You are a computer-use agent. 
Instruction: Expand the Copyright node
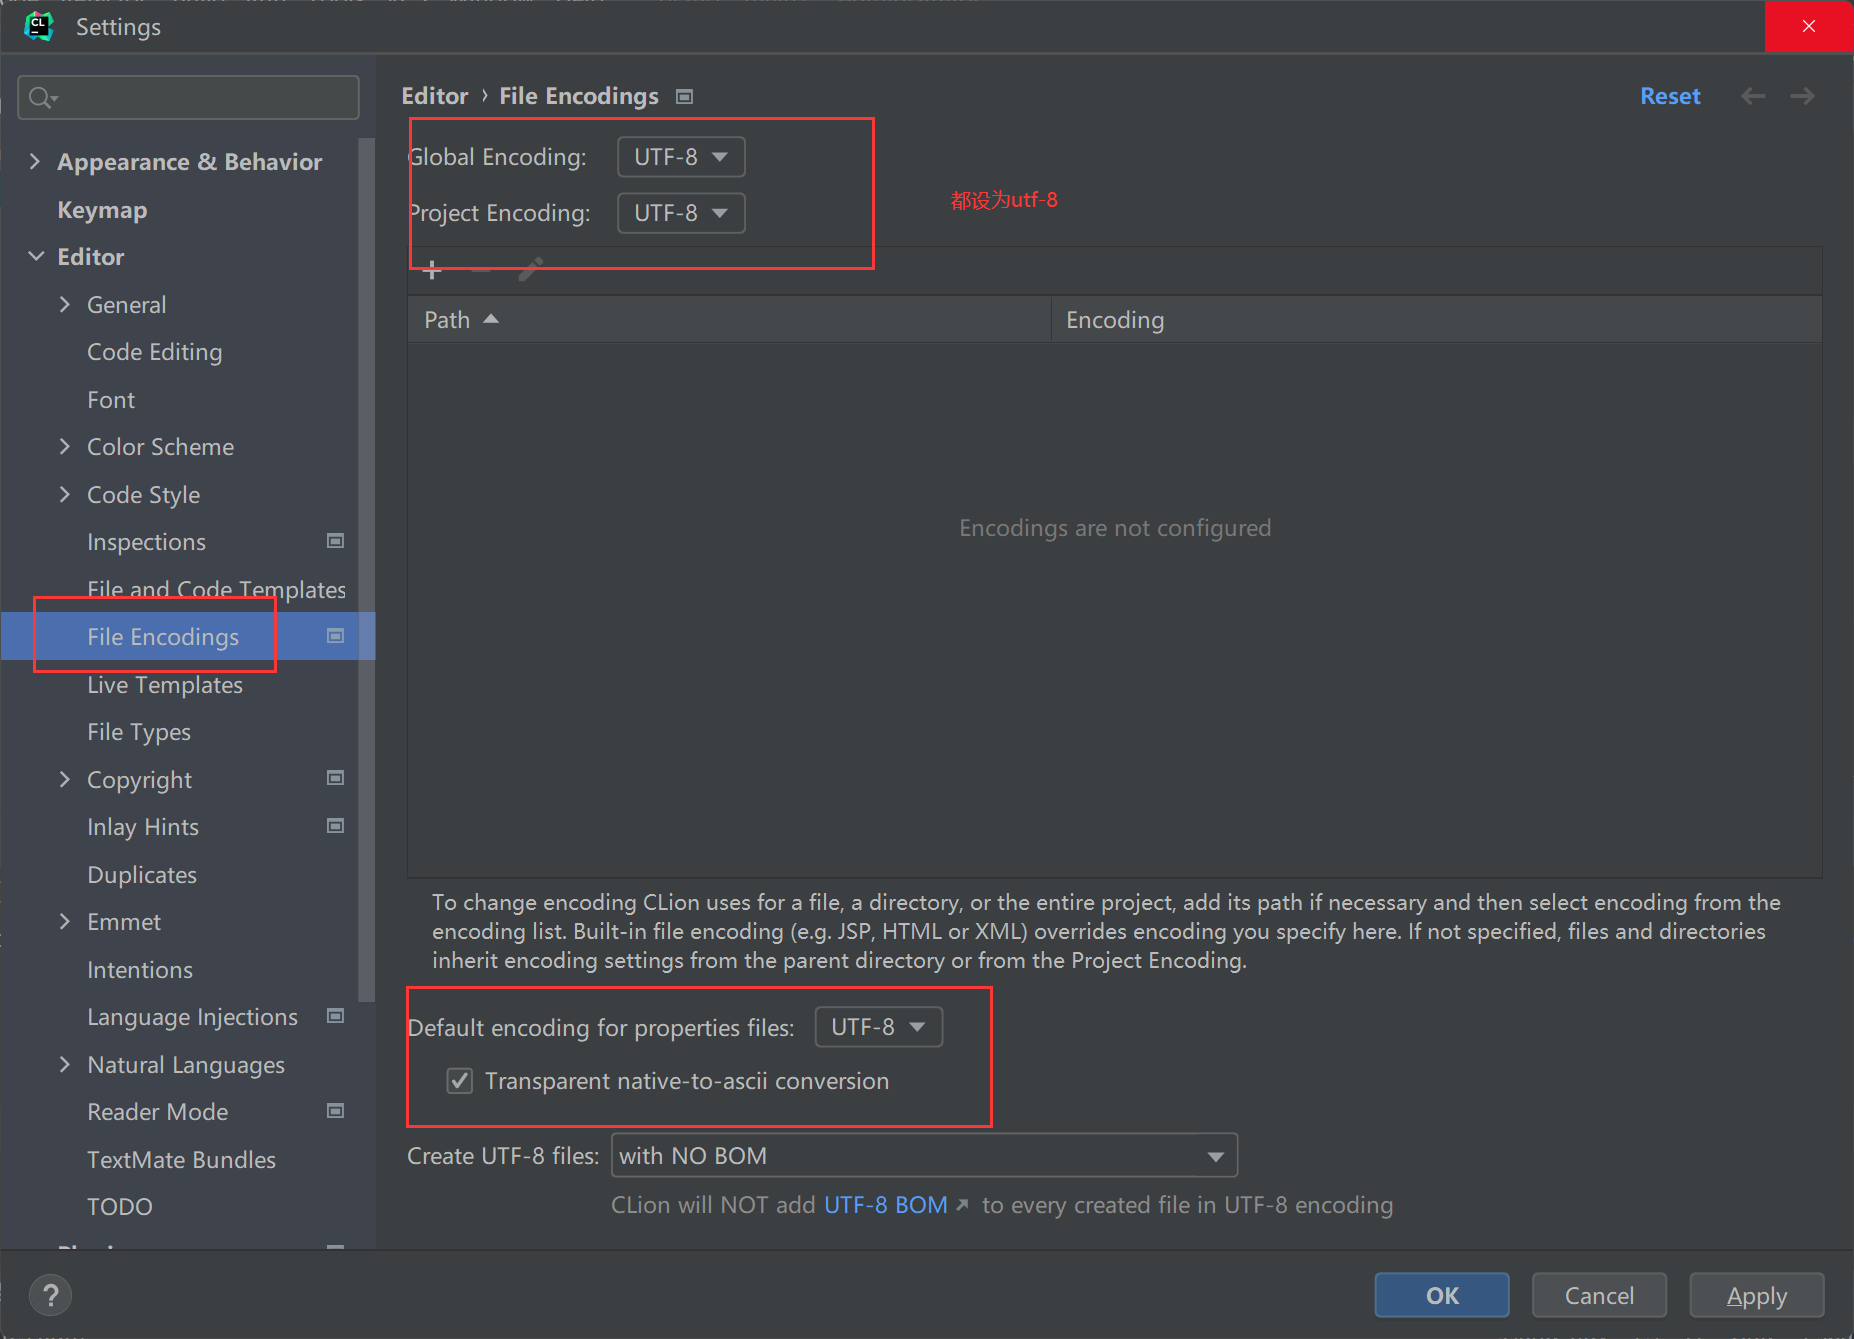click(x=65, y=779)
